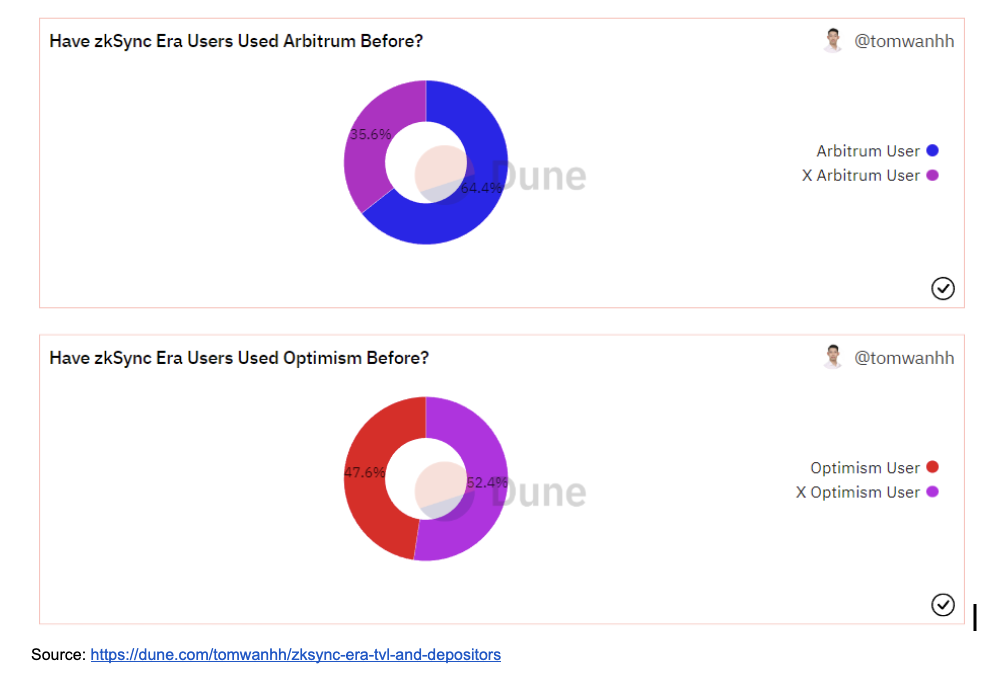Click author avatar on Optimism chart card

(833, 357)
